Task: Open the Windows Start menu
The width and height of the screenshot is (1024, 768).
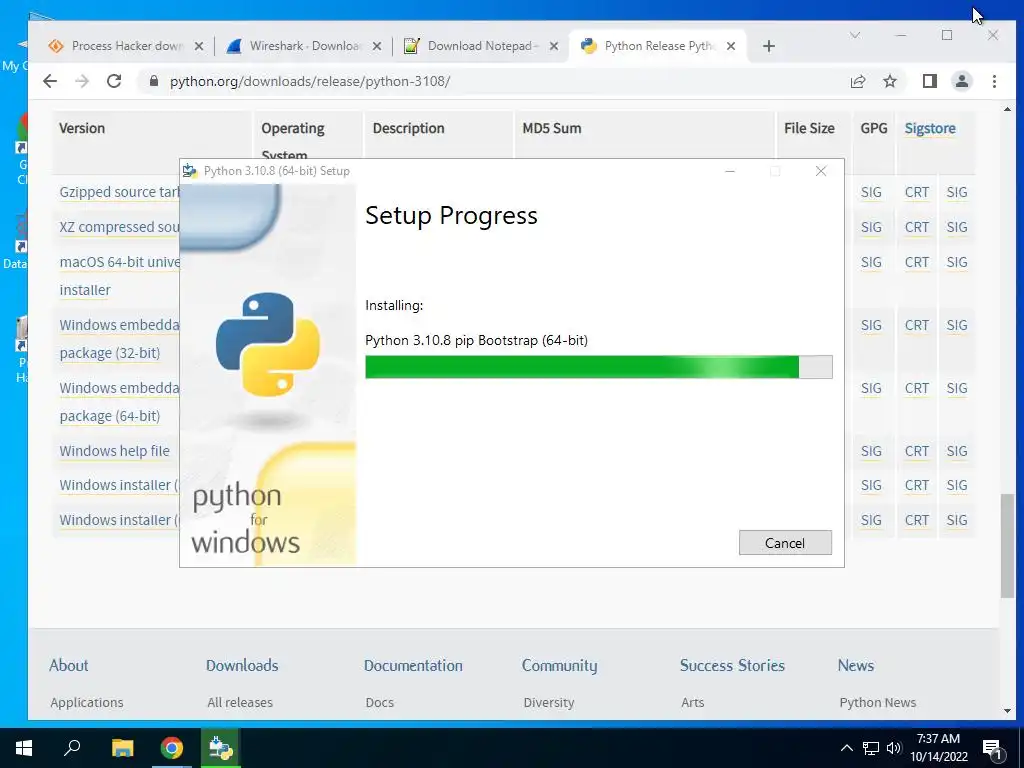Action: coord(24,748)
